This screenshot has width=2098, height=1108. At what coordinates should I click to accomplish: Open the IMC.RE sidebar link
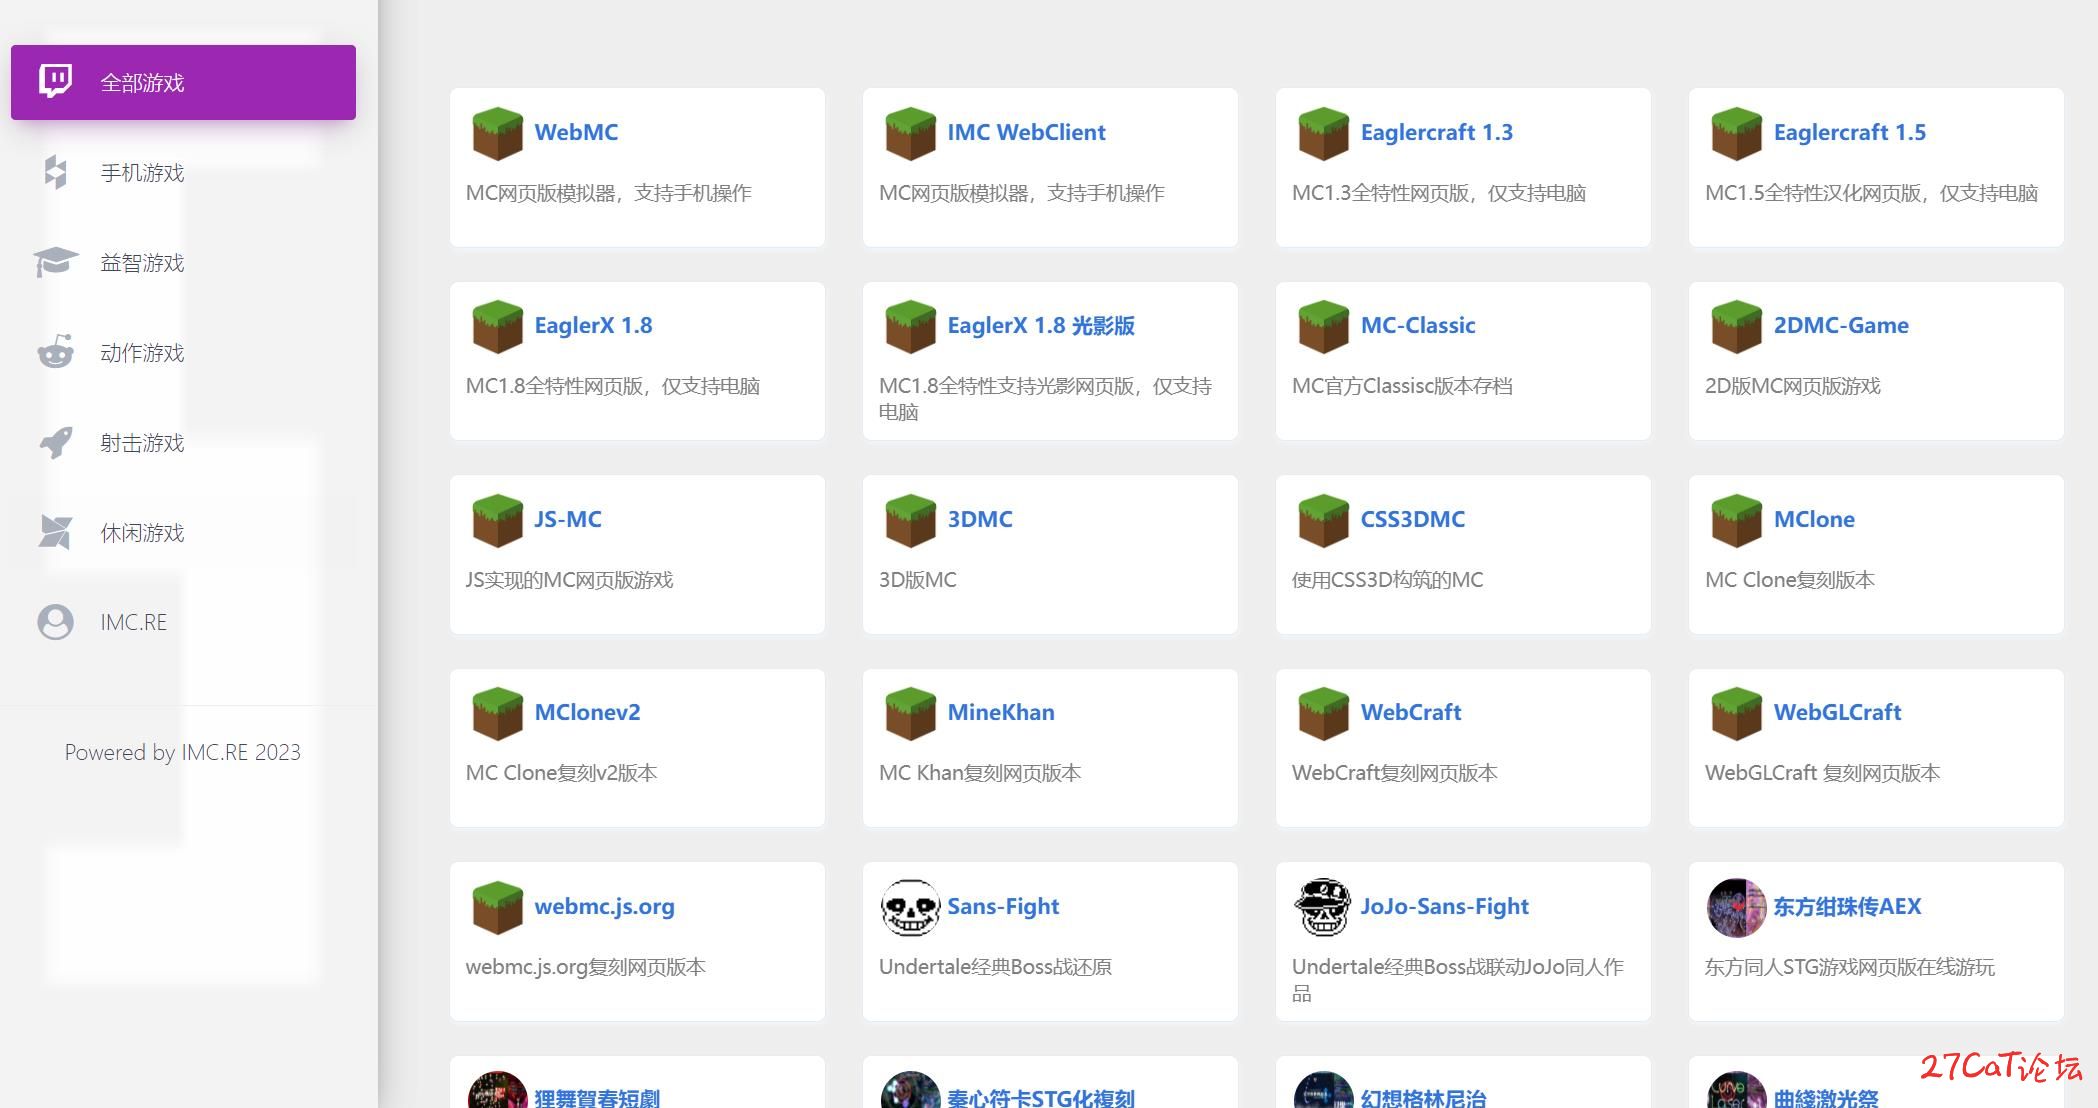183,622
